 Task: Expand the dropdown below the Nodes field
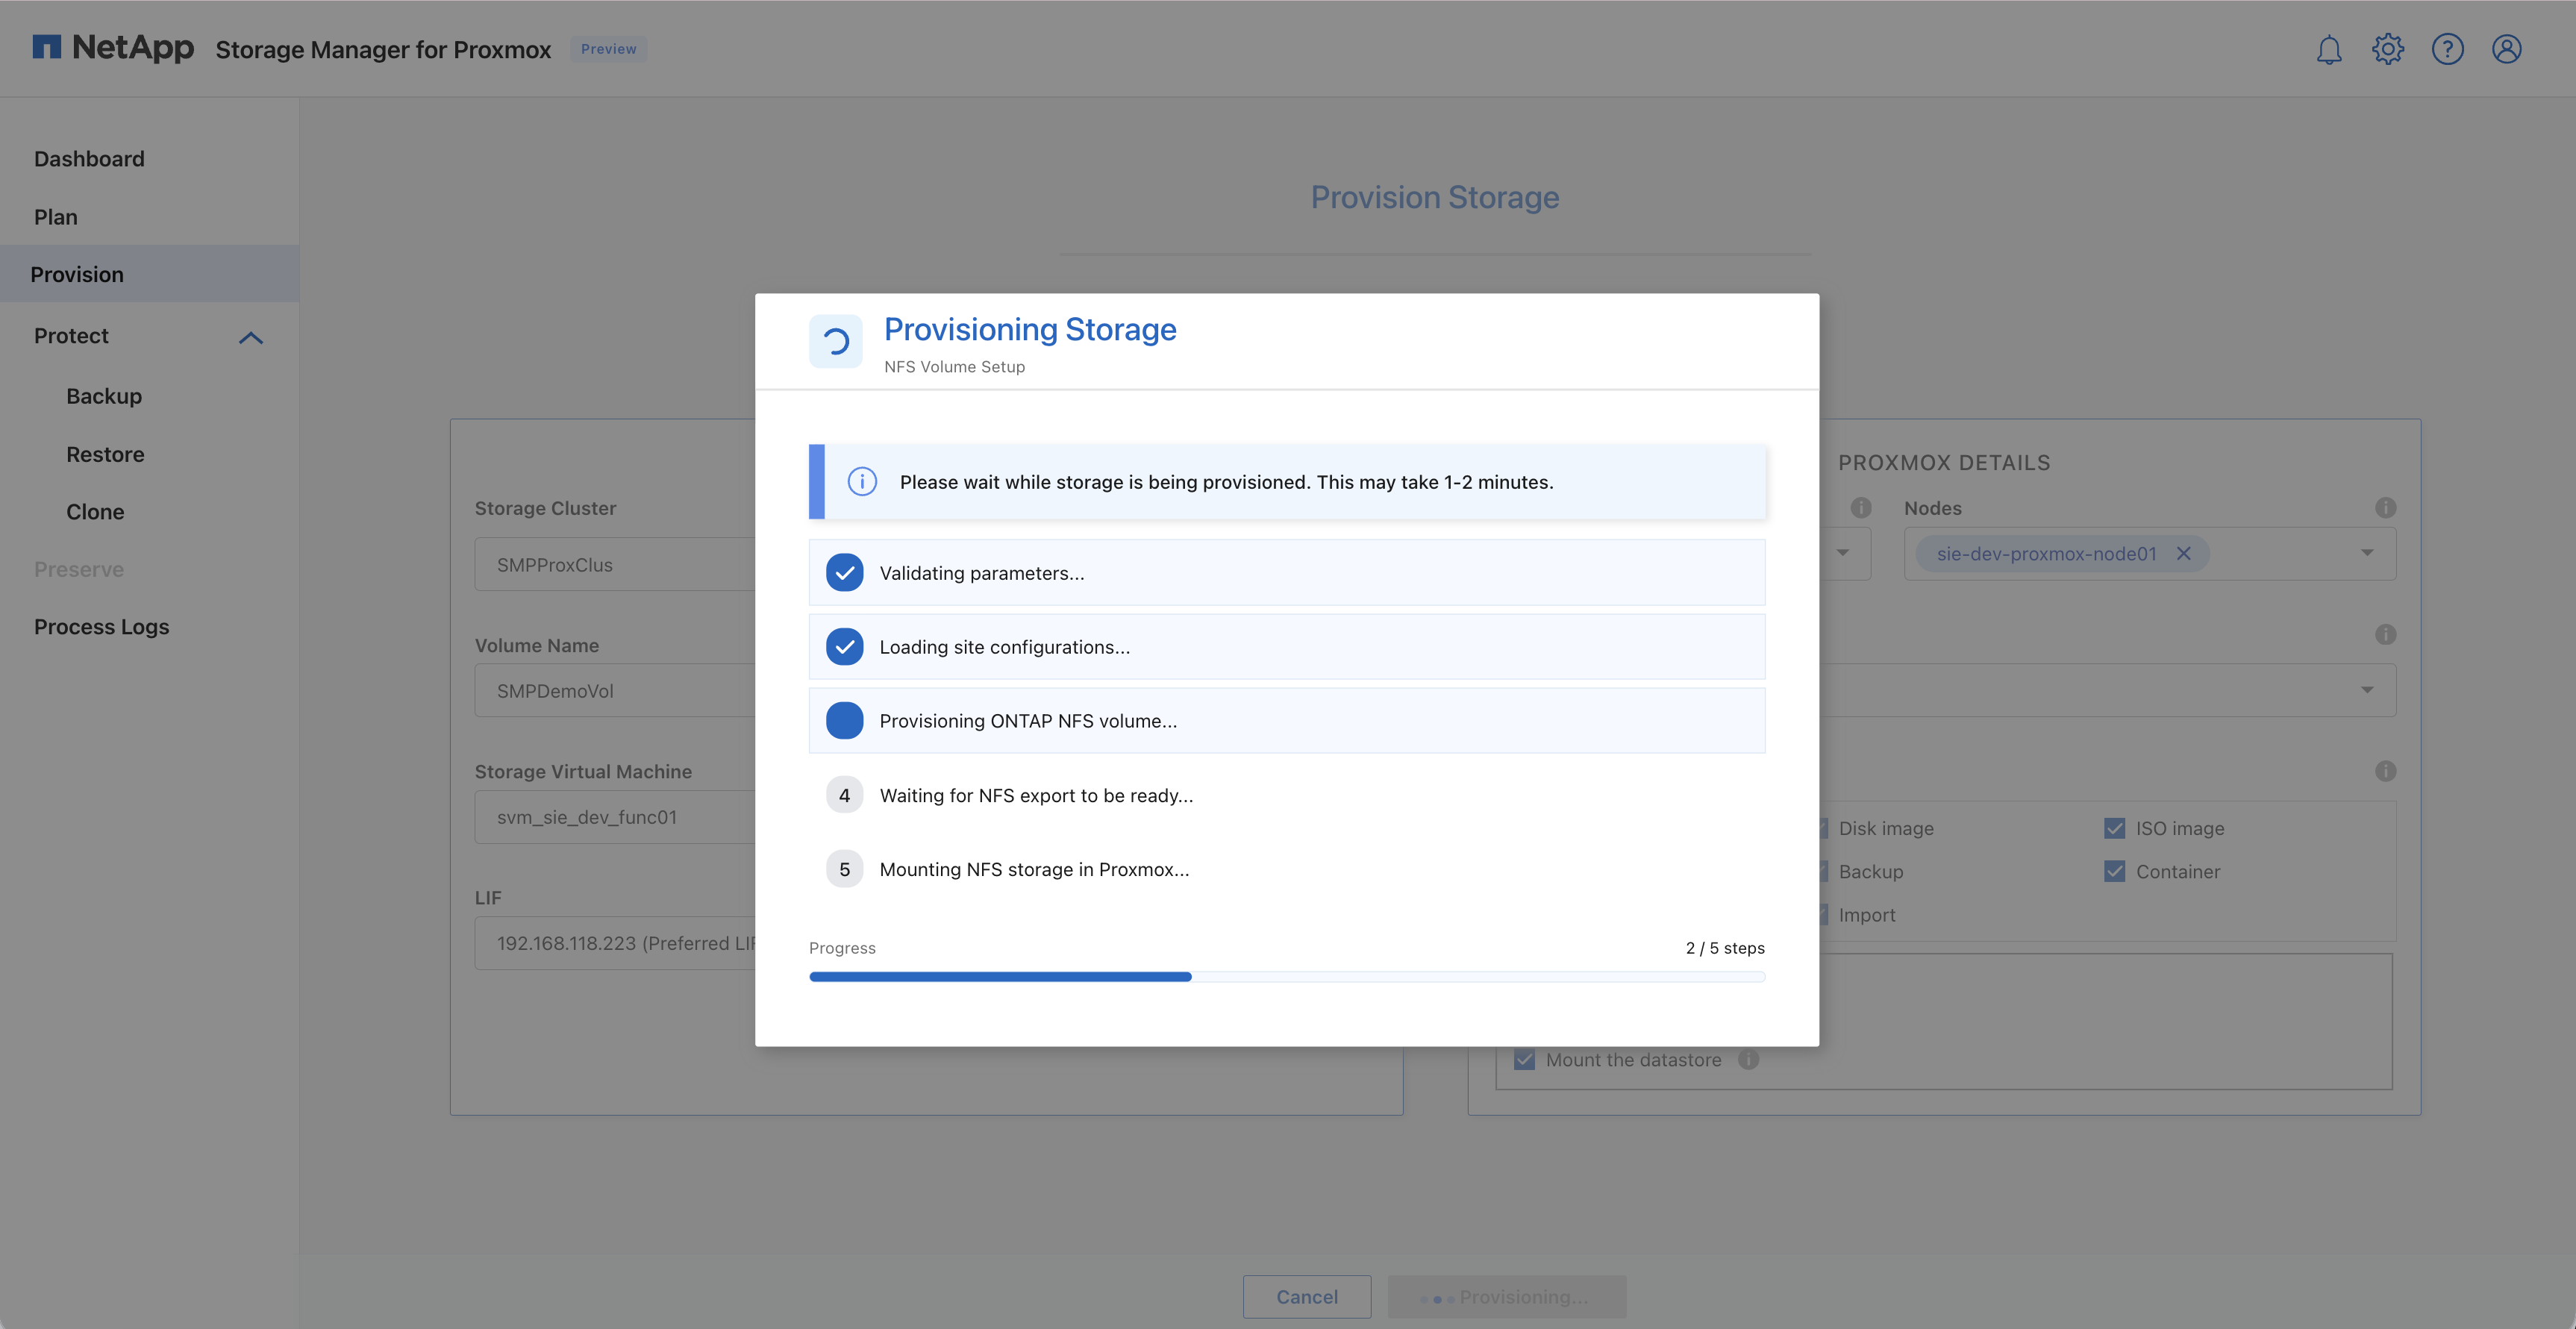(x=2366, y=689)
